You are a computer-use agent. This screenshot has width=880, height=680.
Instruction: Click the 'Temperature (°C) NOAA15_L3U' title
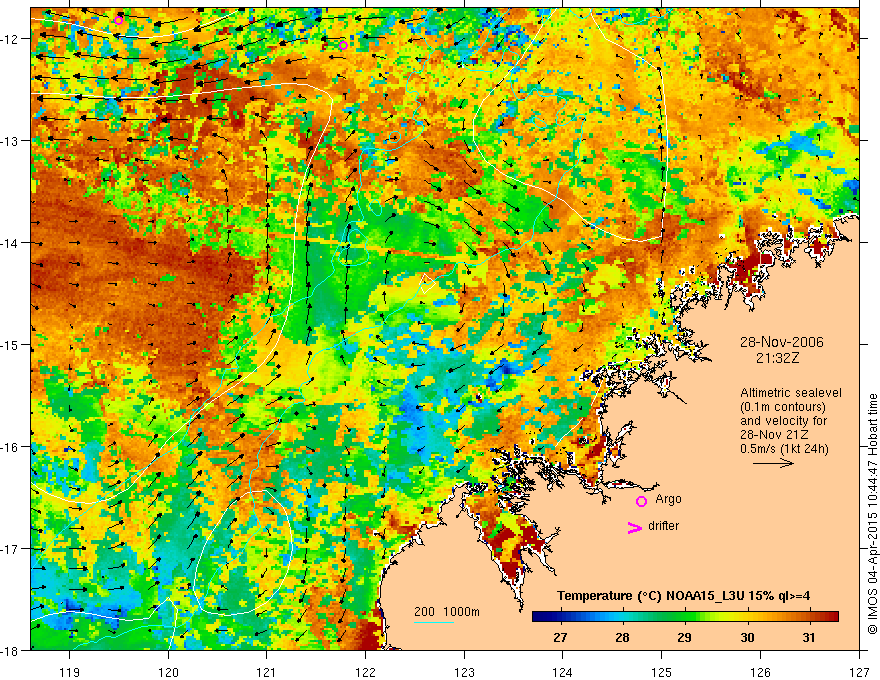pyautogui.click(x=683, y=596)
